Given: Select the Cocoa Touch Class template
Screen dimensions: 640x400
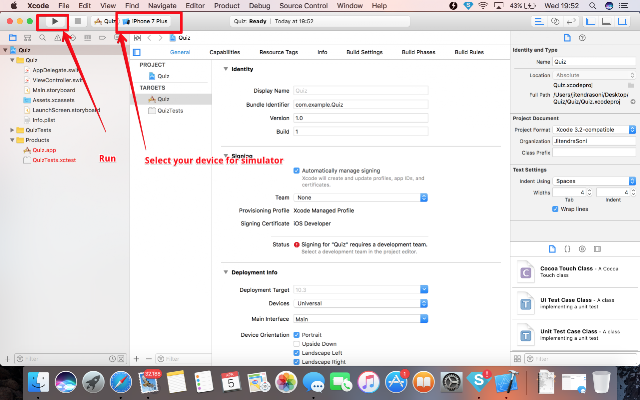Looking at the screenshot, I should coord(575,272).
